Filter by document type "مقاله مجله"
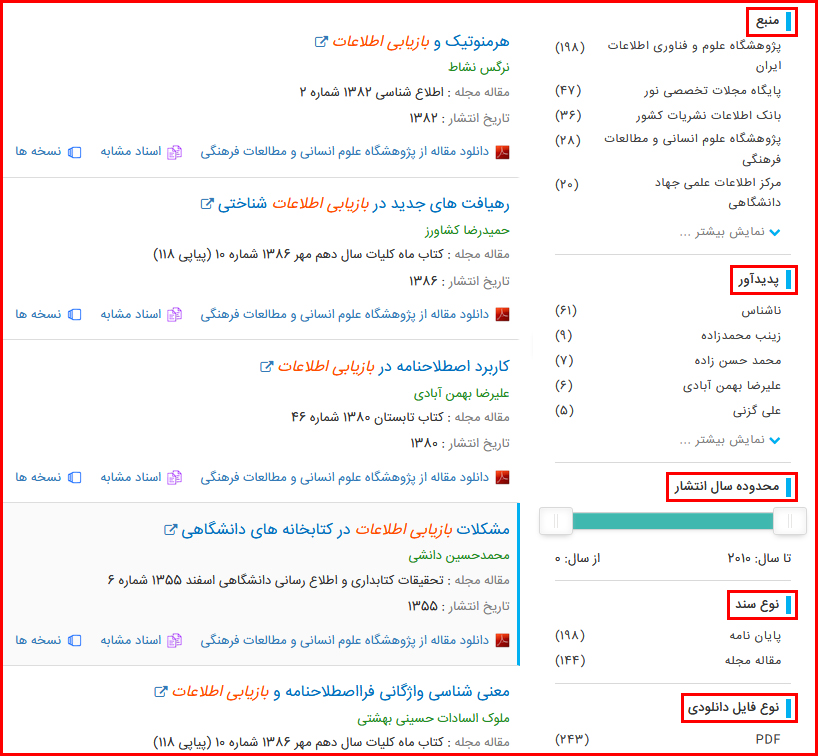 point(753,660)
